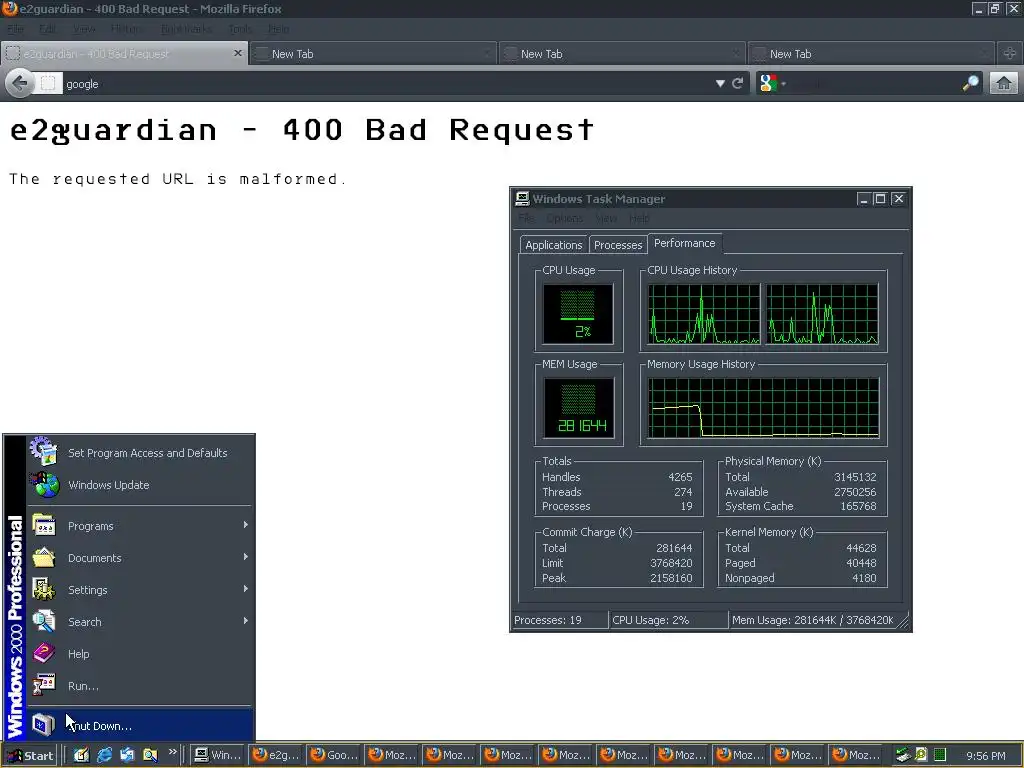This screenshot has width=1024, height=768.
Task: Switch to Applications tab in Task Manager
Action: tap(553, 245)
